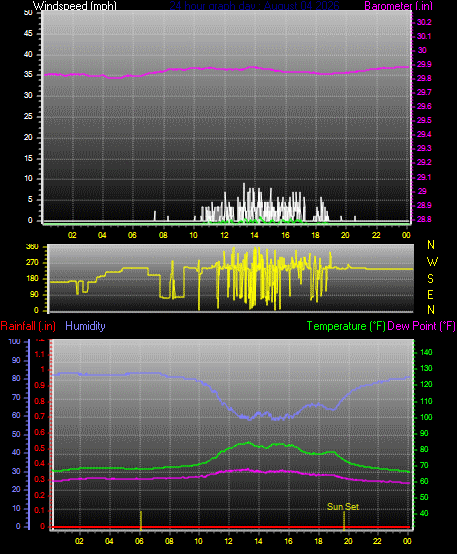Image resolution: width=457 pixels, height=554 pixels.
Task: Click the Rainfall (.in) legend label
Action: pyautogui.click(x=28, y=326)
